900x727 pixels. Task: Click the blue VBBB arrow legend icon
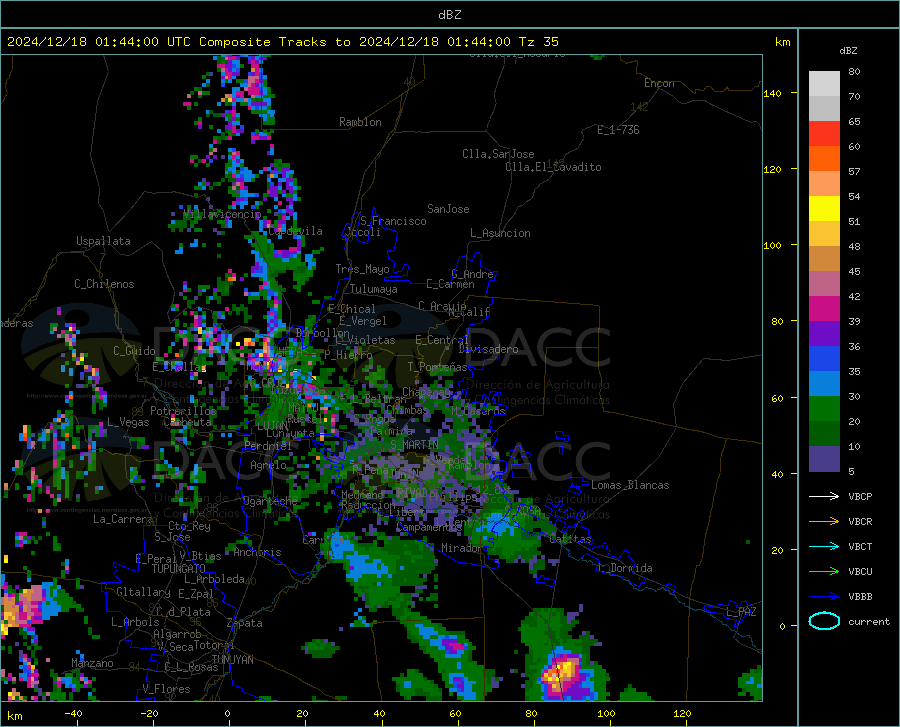[824, 596]
